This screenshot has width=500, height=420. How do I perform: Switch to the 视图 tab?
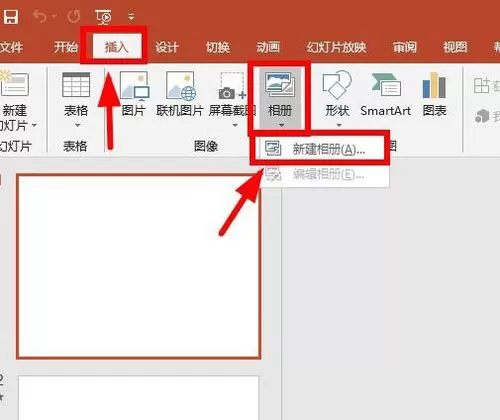[x=455, y=47]
